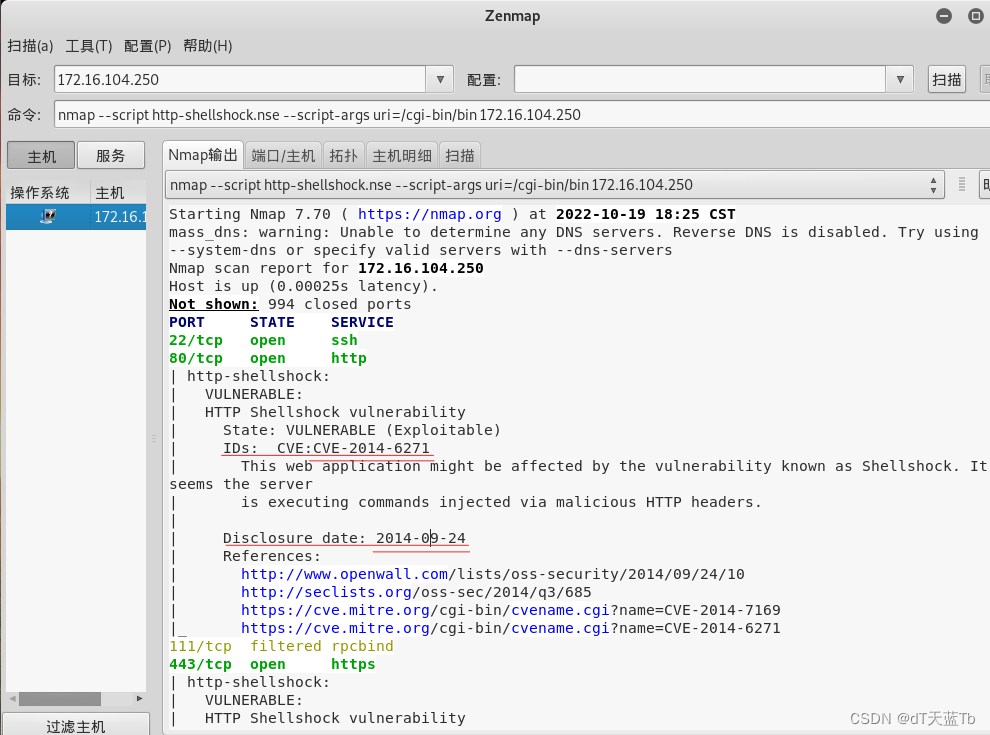The image size is (990, 735).
Task: Expand the 配置 profile dropdown arrow
Action: 900,80
